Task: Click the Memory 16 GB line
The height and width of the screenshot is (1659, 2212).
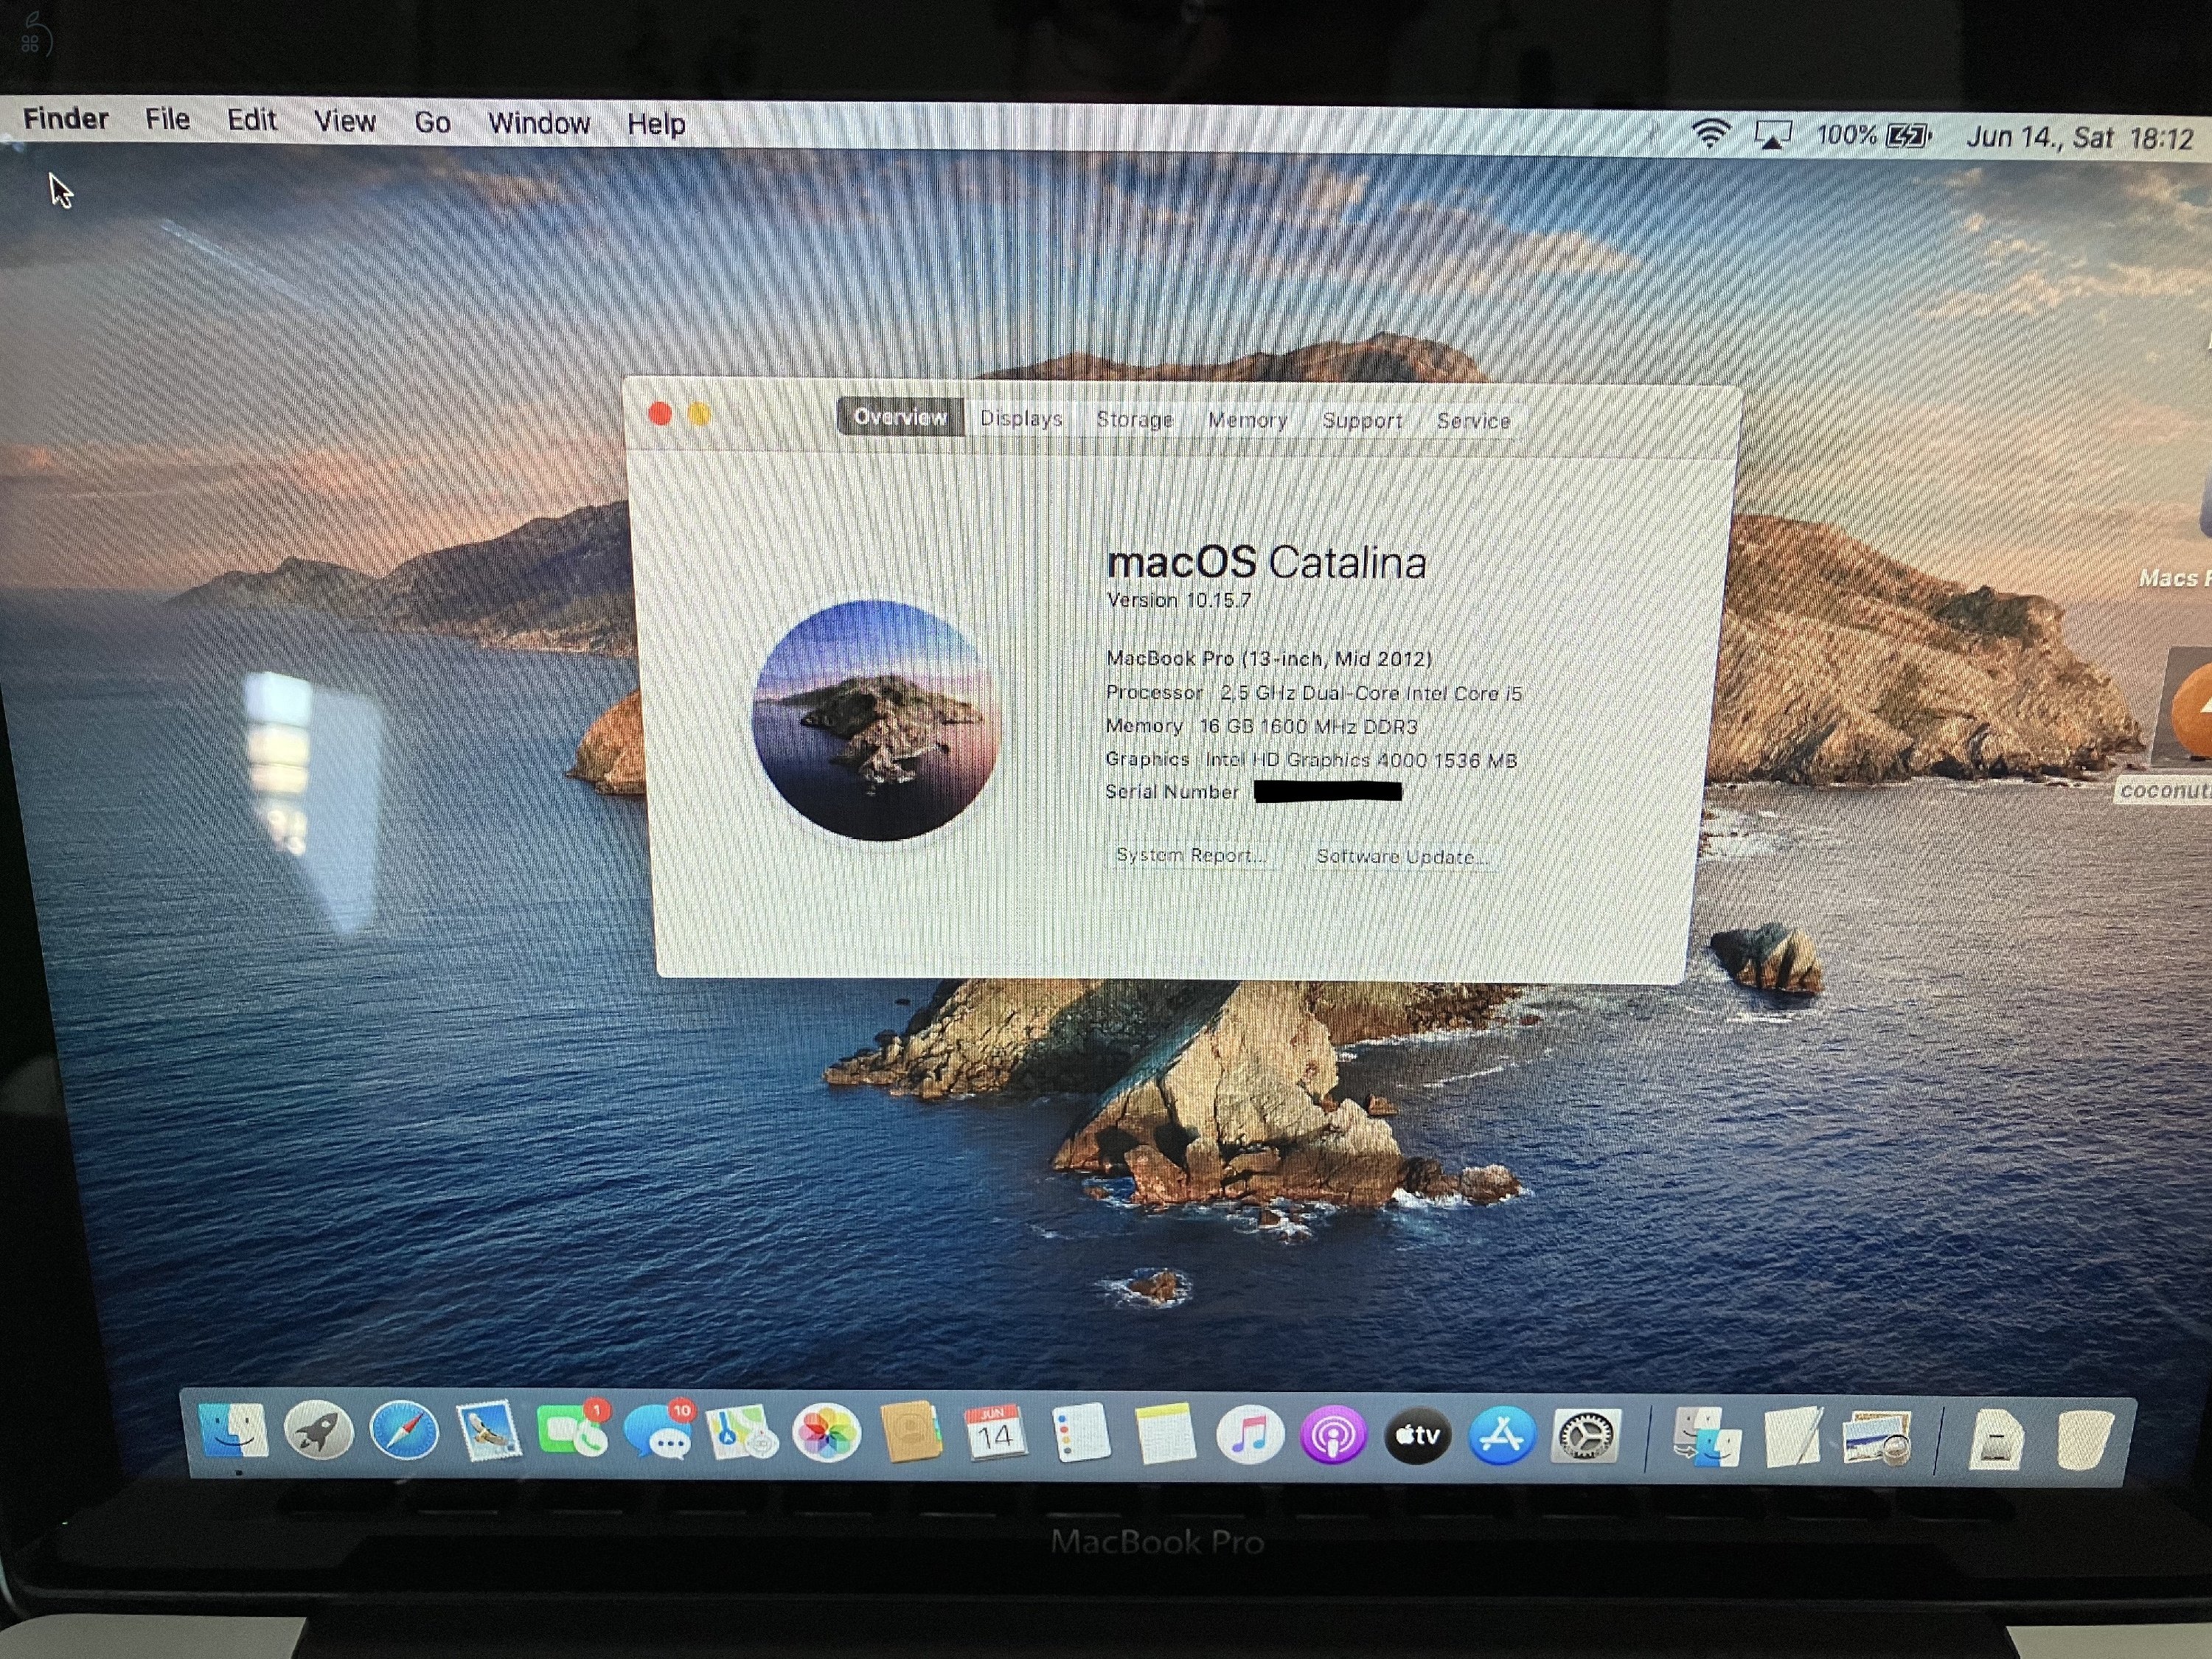Action: [1261, 726]
